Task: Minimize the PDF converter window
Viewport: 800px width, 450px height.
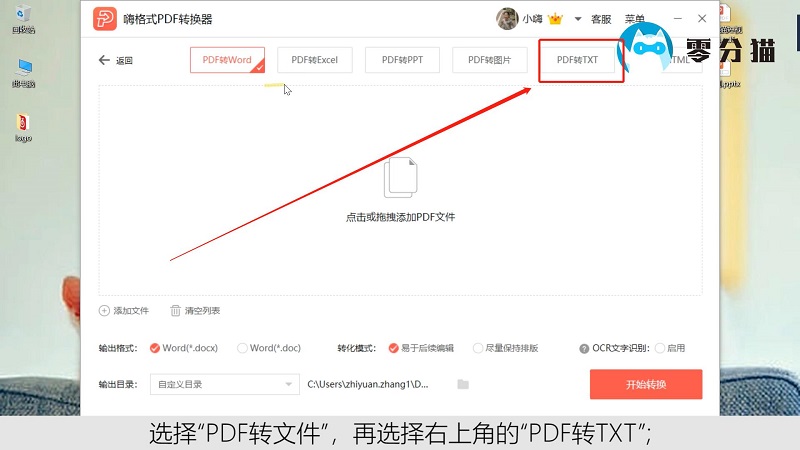Action: click(x=678, y=18)
